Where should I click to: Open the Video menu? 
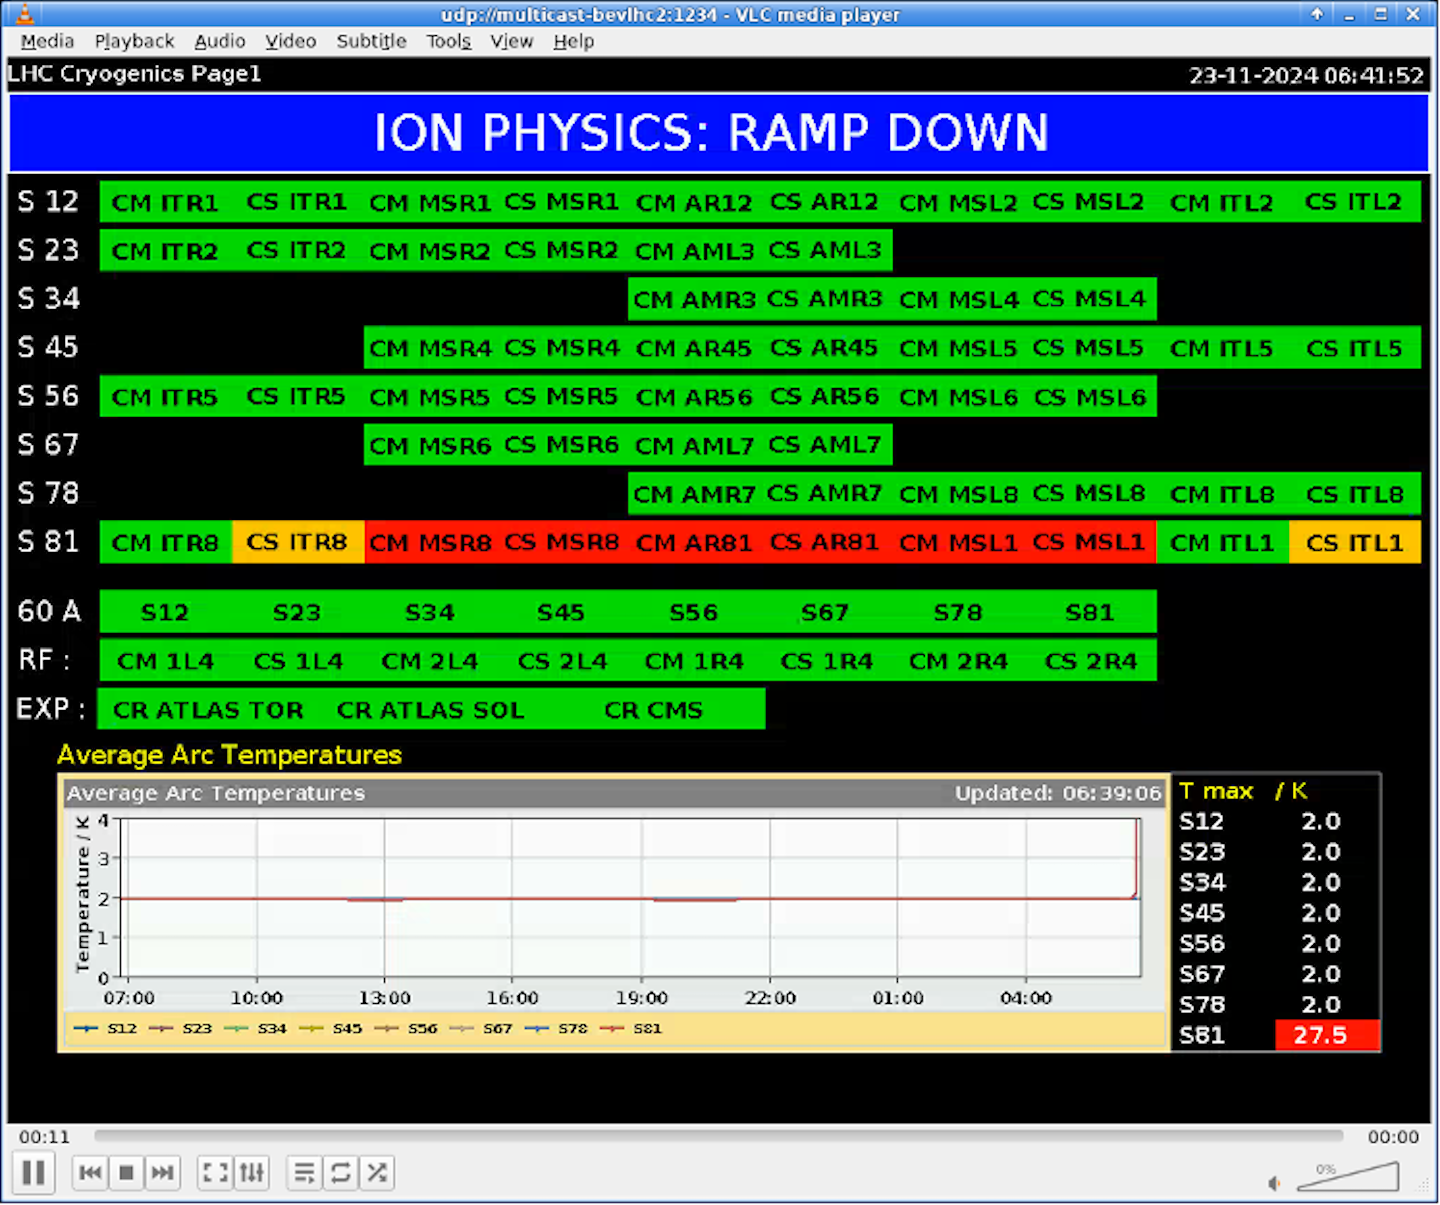click(x=291, y=41)
